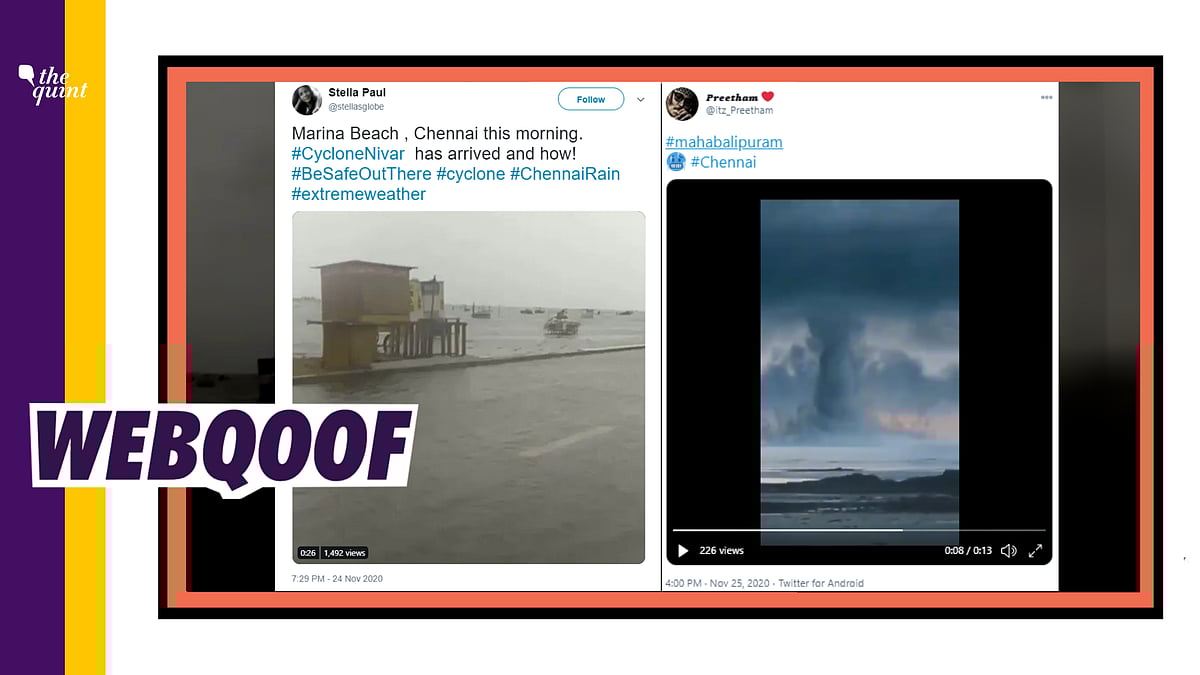Follow Stella Paul

tap(591, 99)
